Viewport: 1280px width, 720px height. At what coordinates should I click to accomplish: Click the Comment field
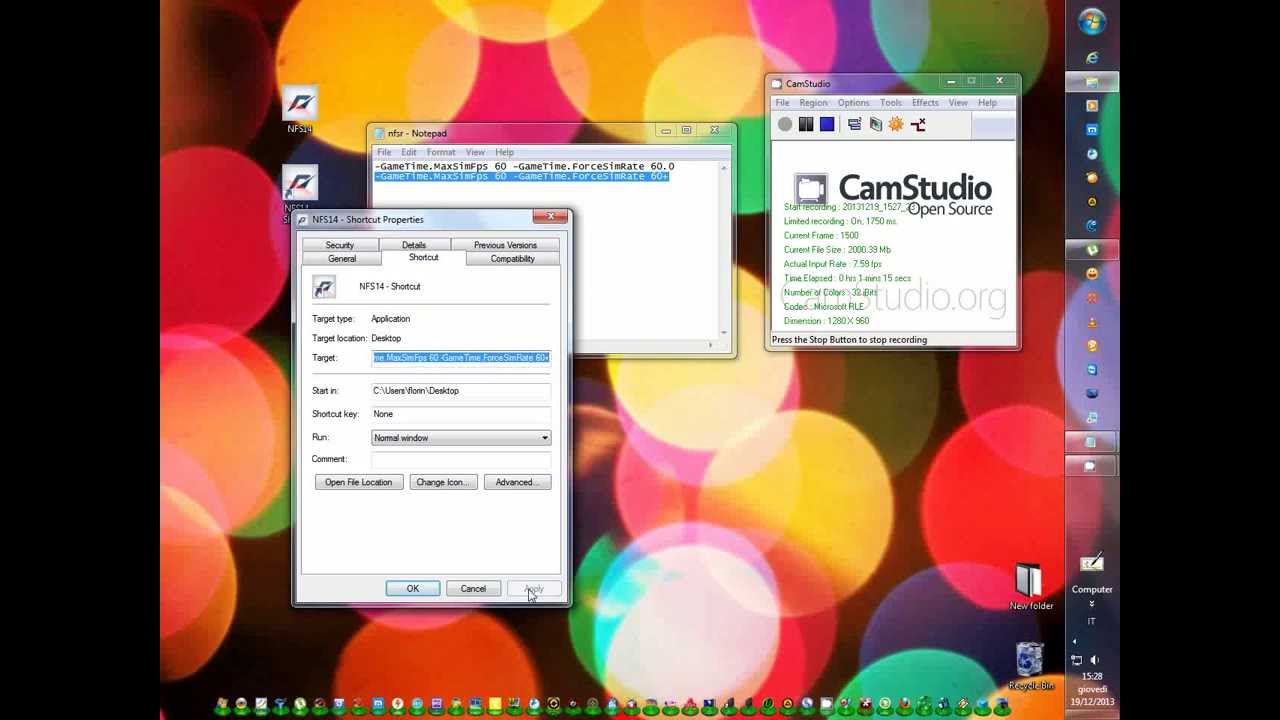461,459
